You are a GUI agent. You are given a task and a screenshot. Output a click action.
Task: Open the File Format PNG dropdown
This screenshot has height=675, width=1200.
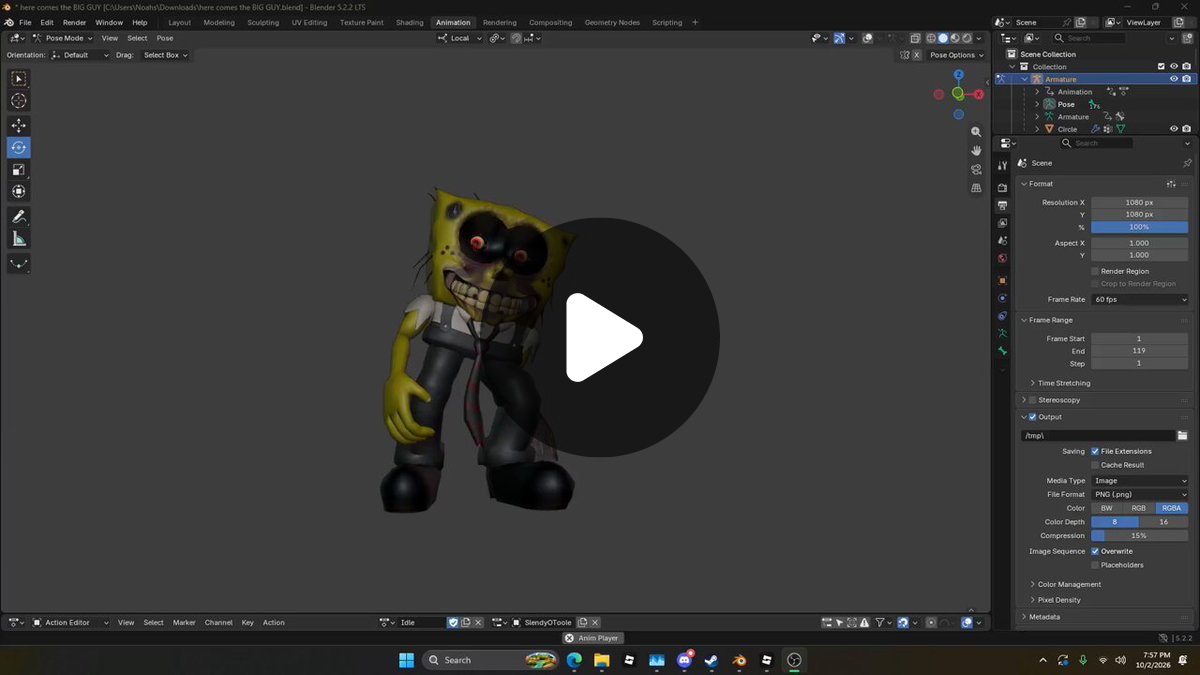(1140, 494)
